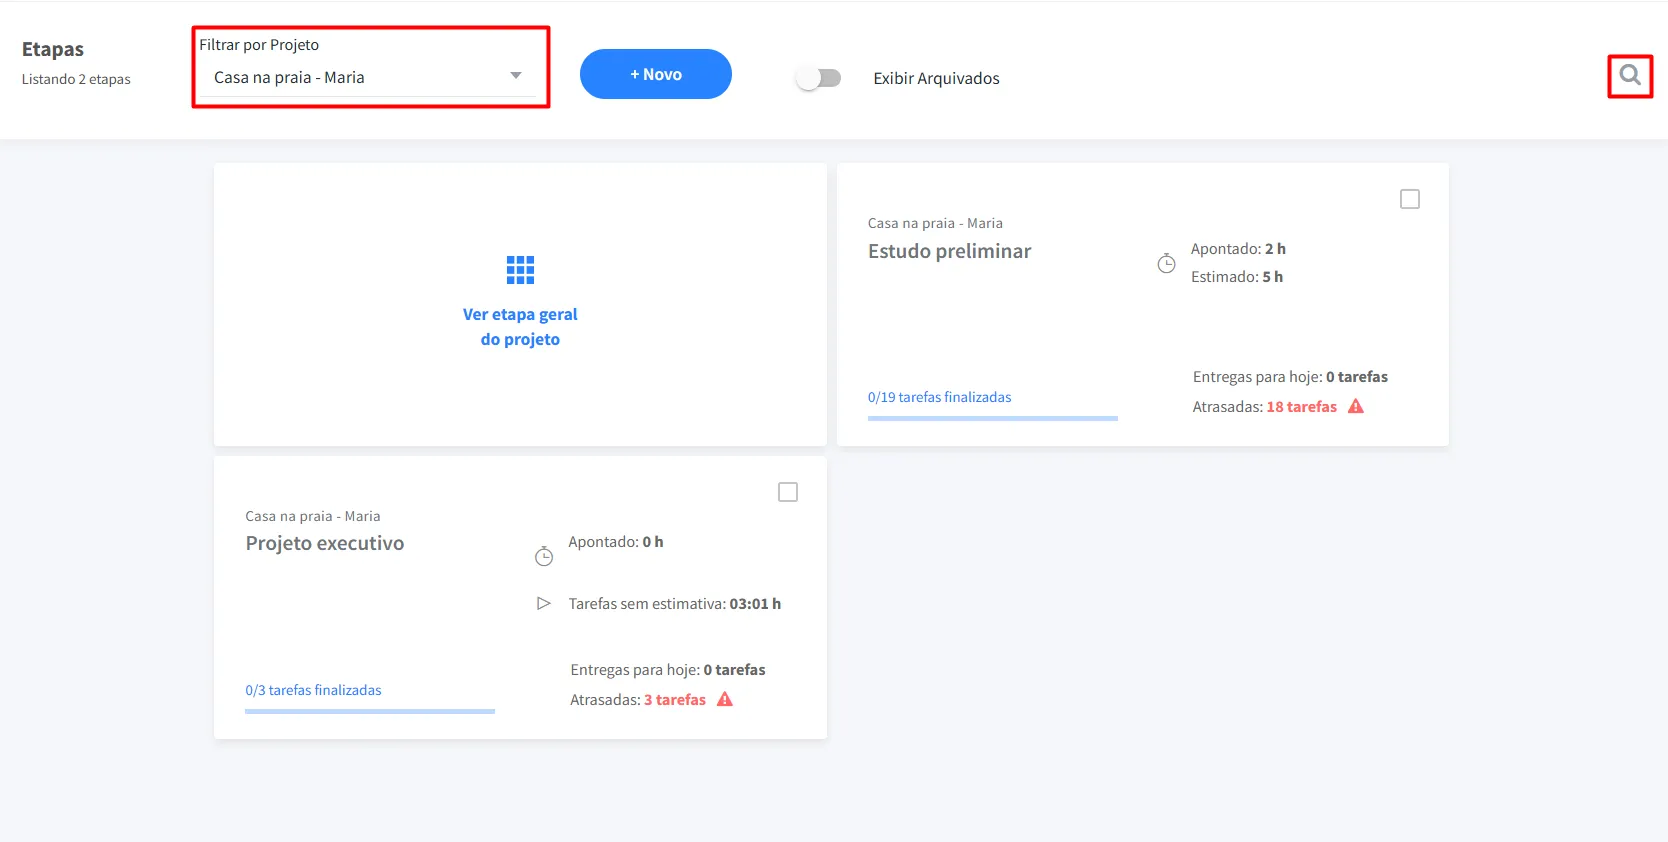This screenshot has height=842, width=1668.
Task: Click Estimado: 5 h value
Action: [1237, 277]
